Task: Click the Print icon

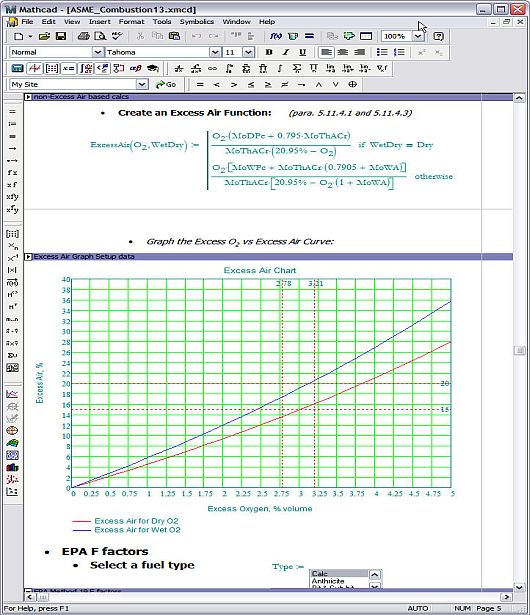Action: (83, 36)
